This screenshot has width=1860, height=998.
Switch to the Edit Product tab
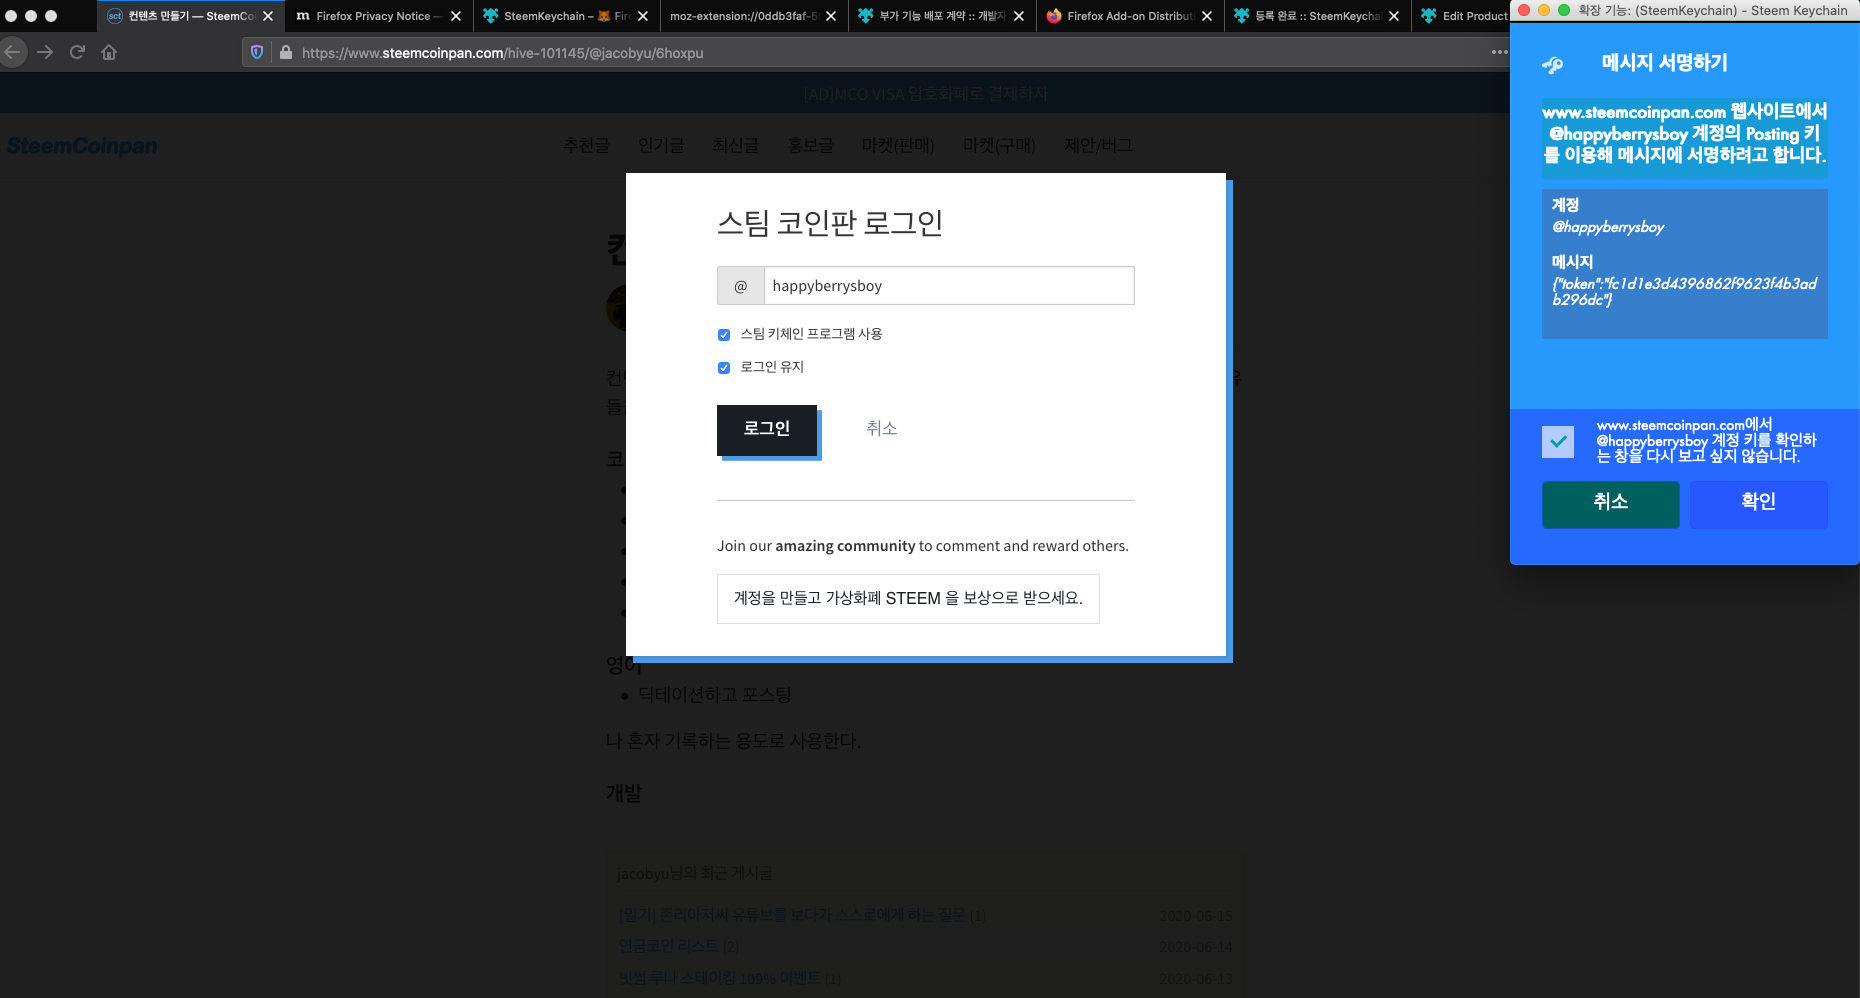1463,16
